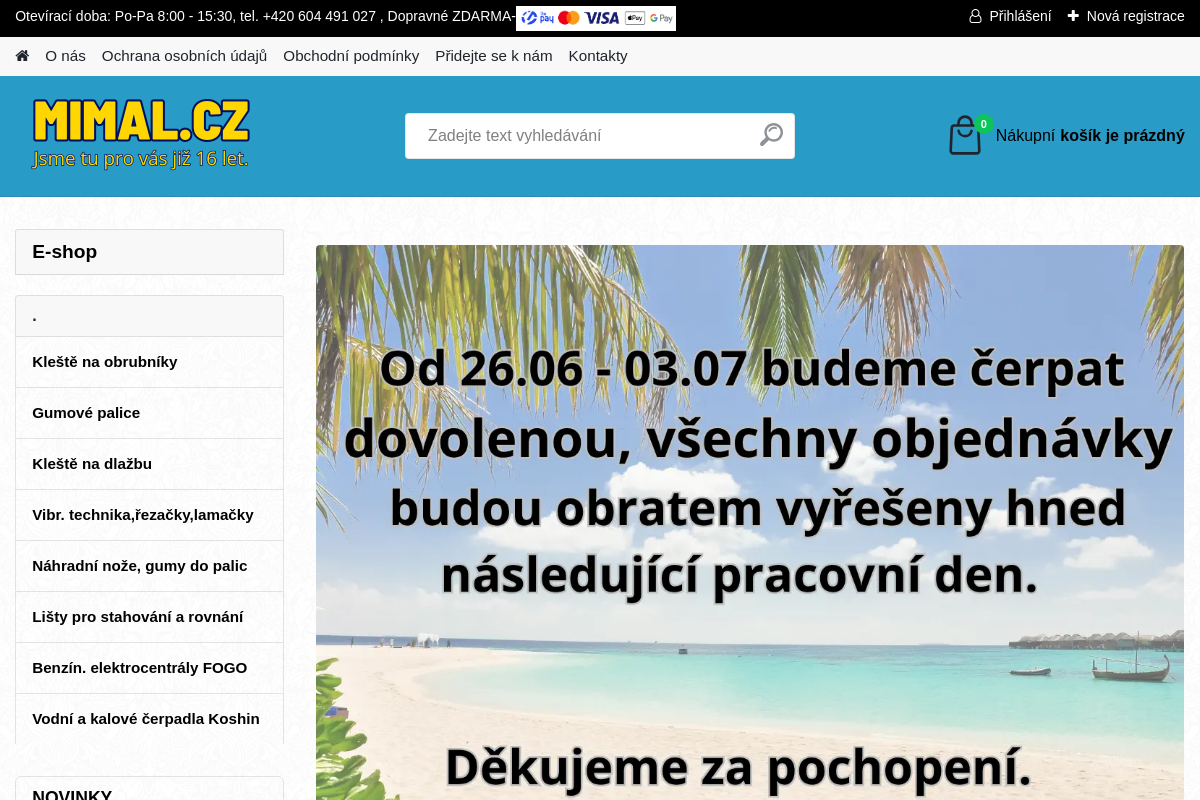Click the E-shop sidebar heading
Image resolution: width=1200 pixels, height=800 pixels.
point(150,252)
